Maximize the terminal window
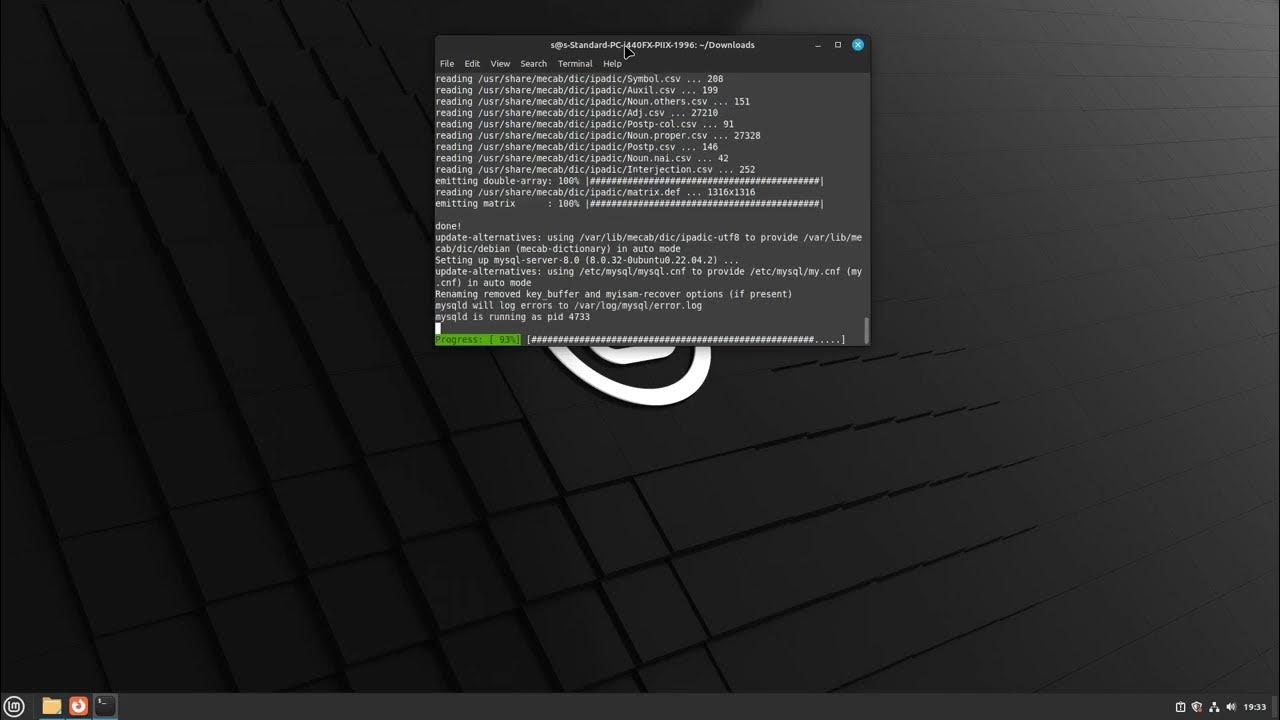 pos(838,45)
